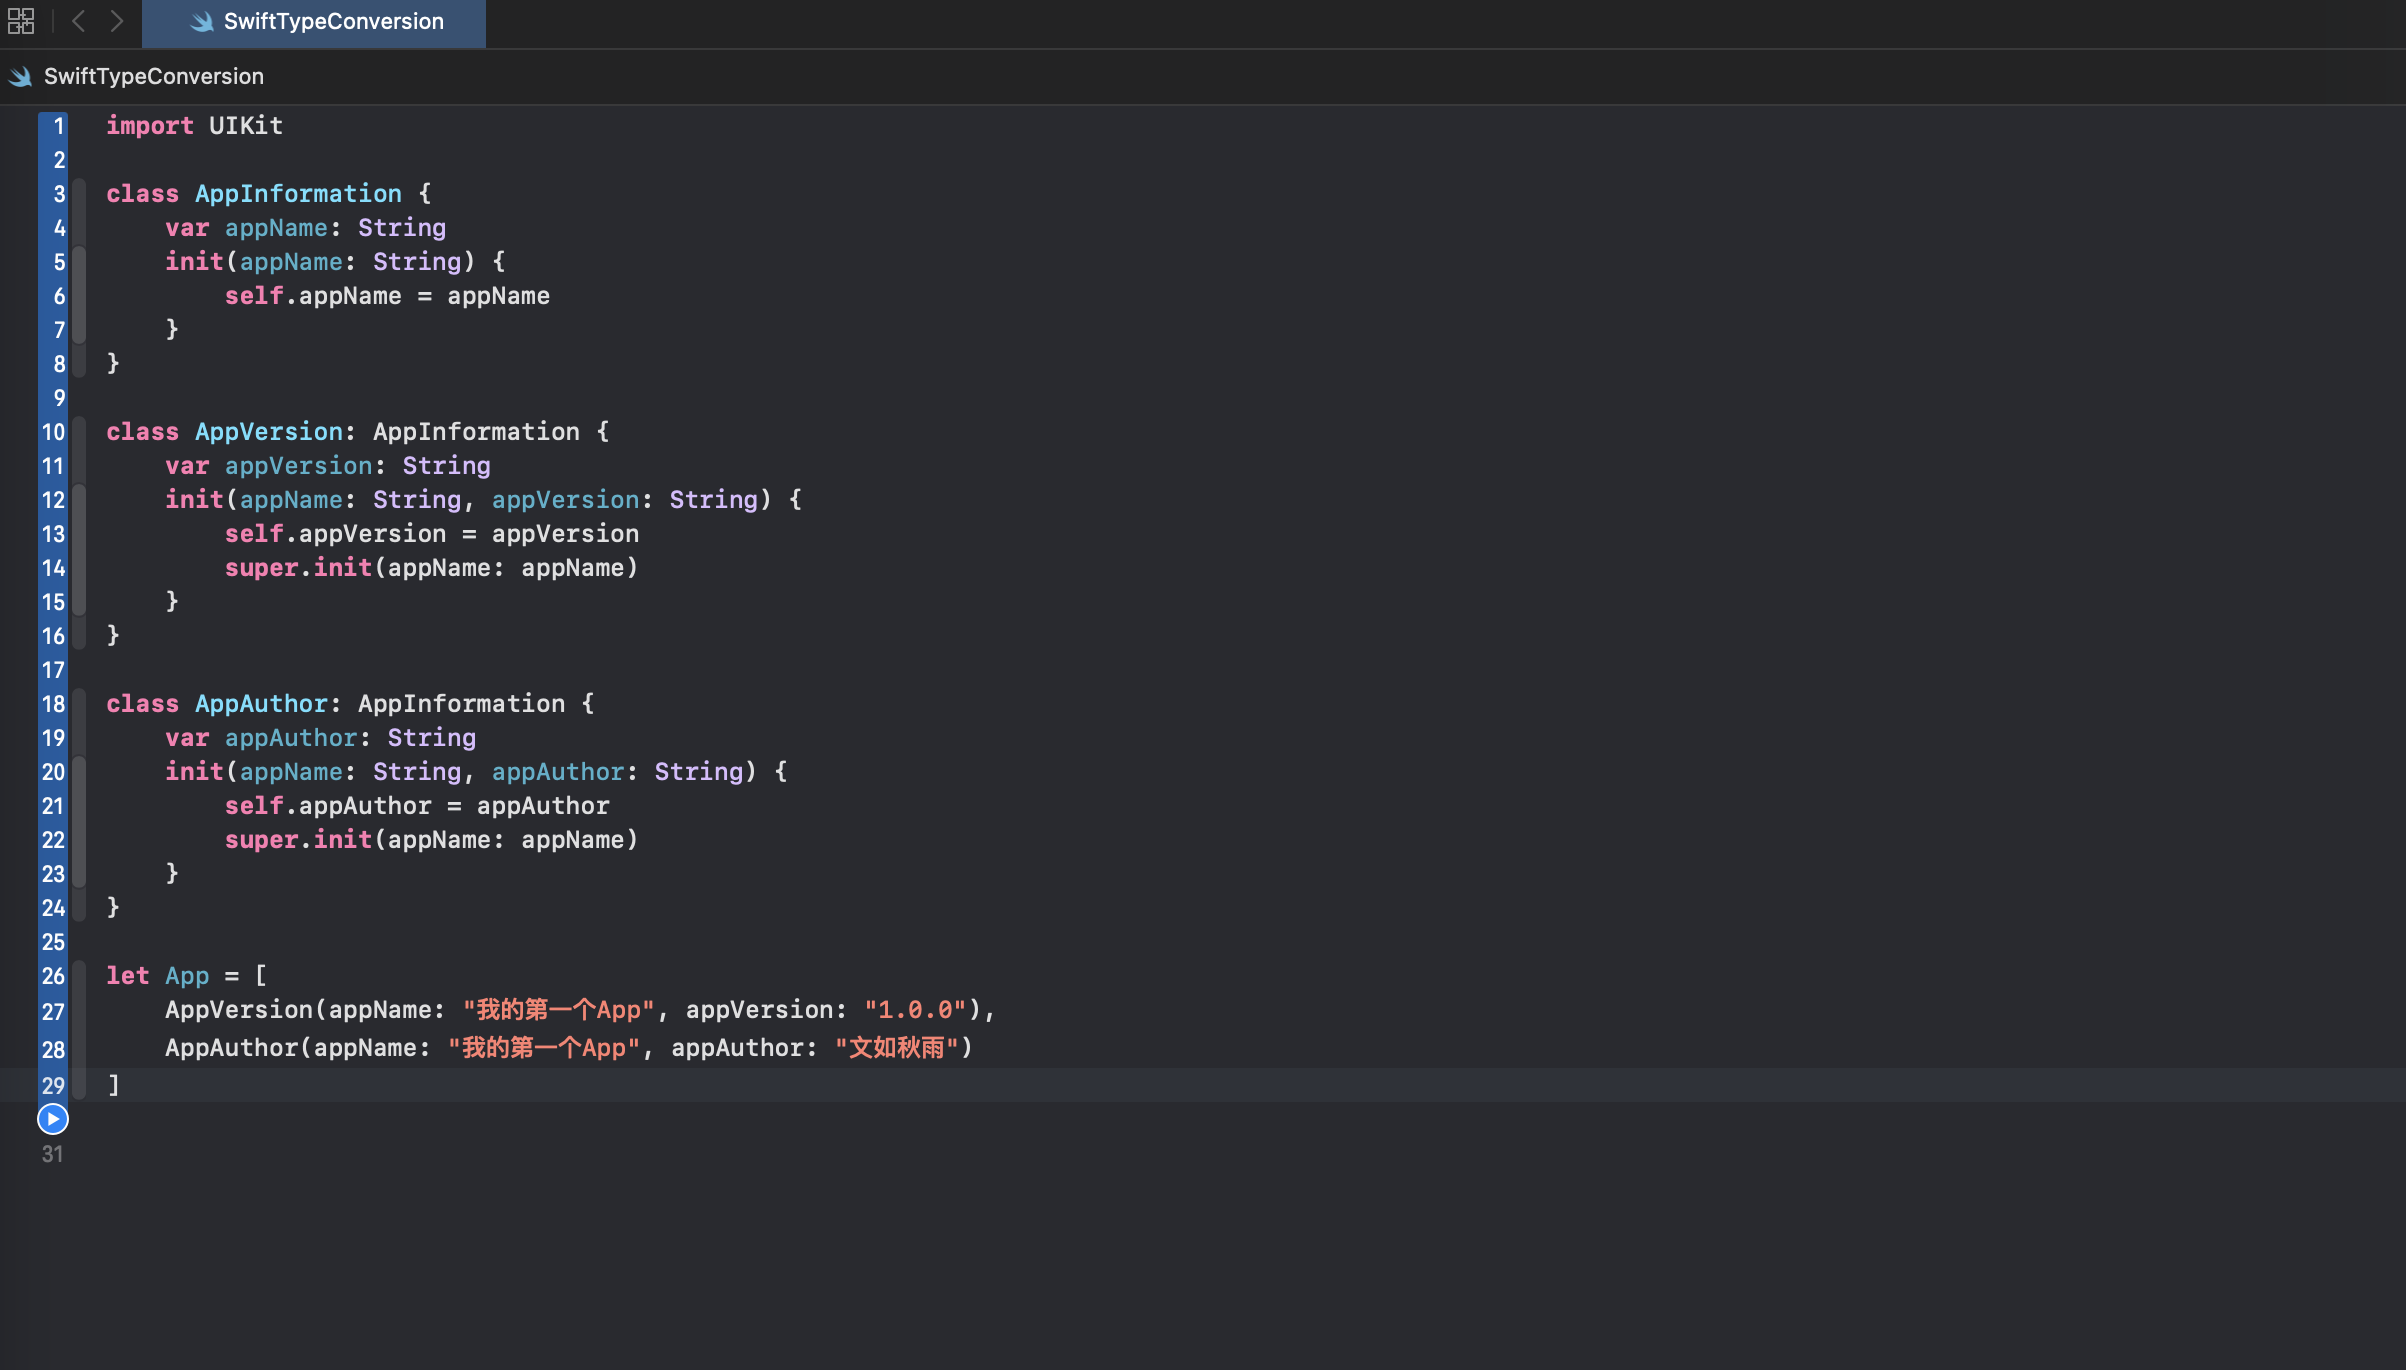The height and width of the screenshot is (1370, 2406).
Task: Click the go forward navigation arrow
Action: (x=116, y=21)
